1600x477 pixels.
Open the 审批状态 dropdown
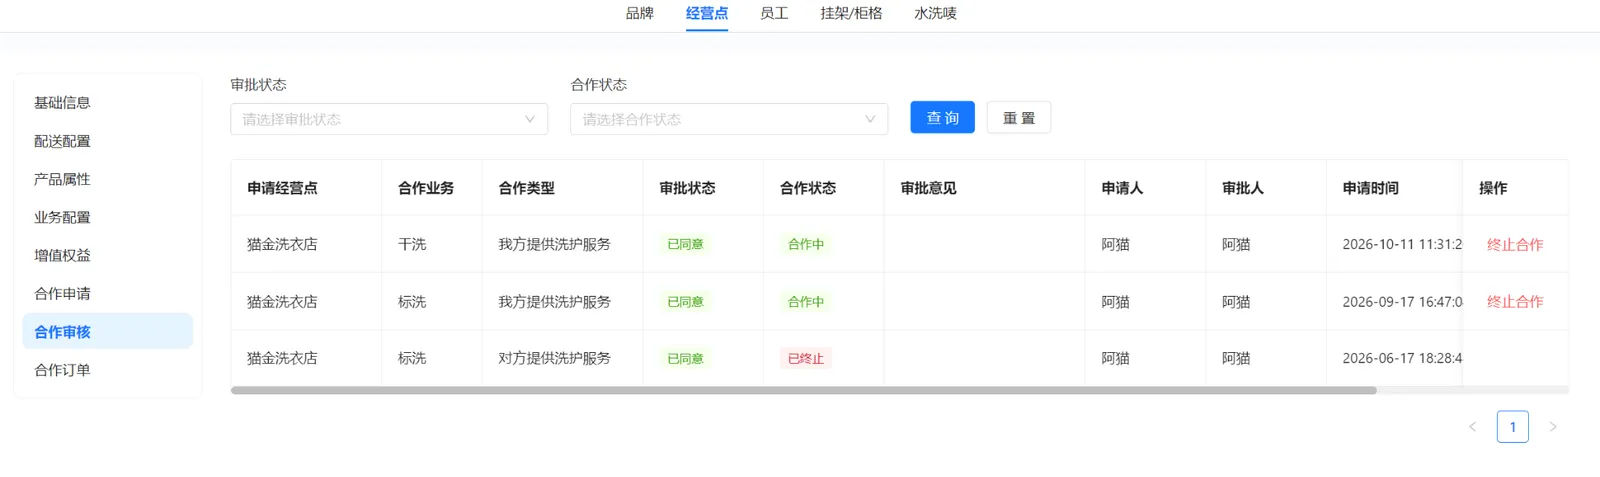point(389,119)
